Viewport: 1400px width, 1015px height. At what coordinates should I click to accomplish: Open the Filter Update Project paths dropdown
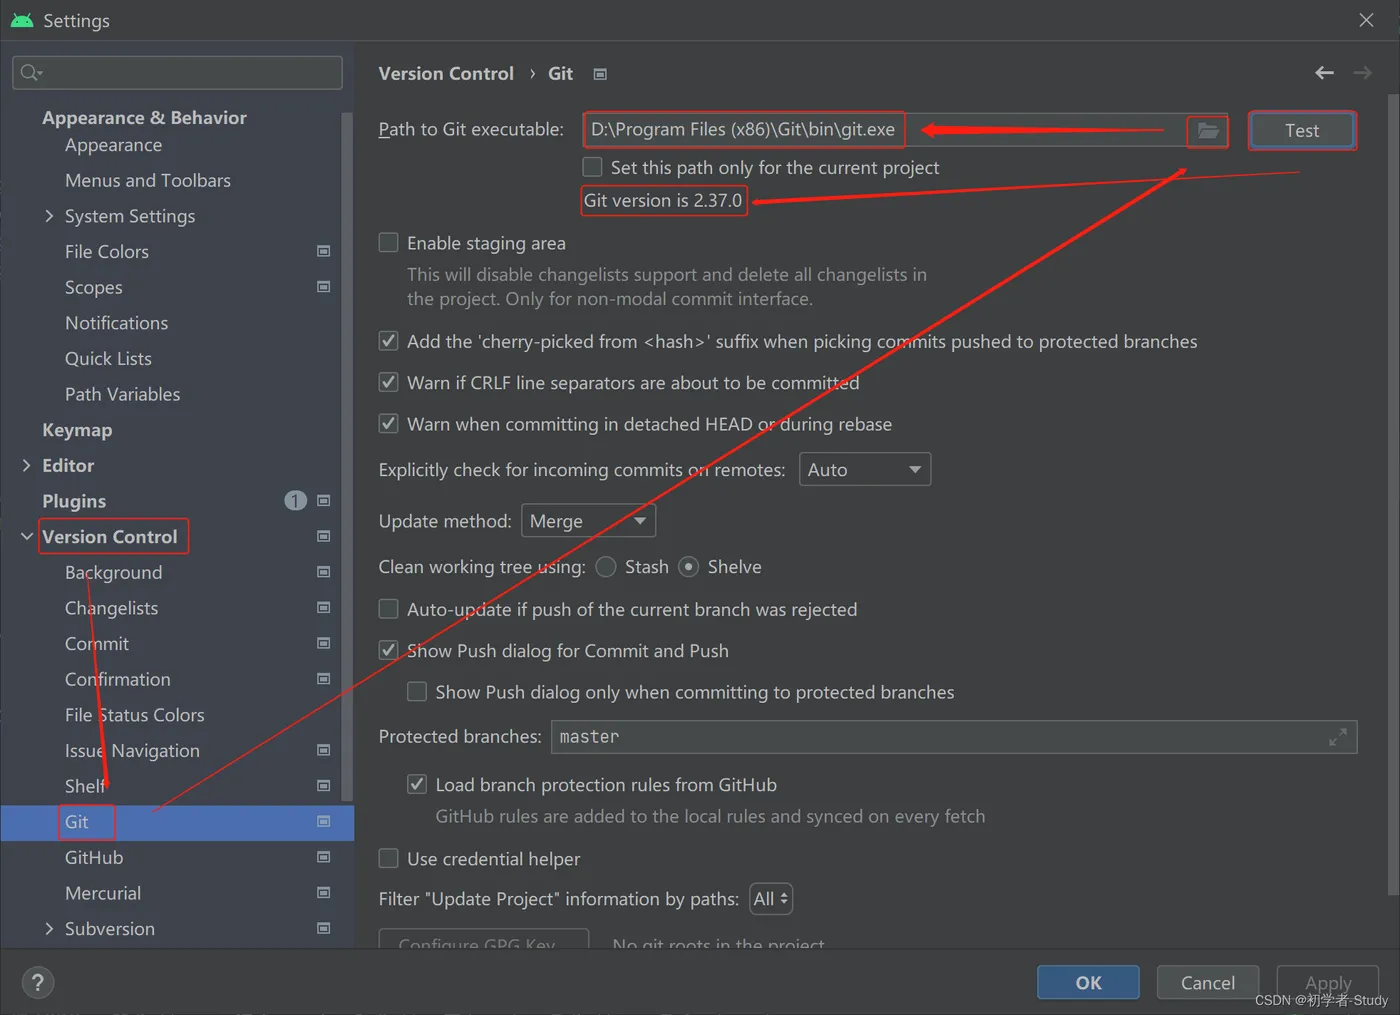coord(771,899)
